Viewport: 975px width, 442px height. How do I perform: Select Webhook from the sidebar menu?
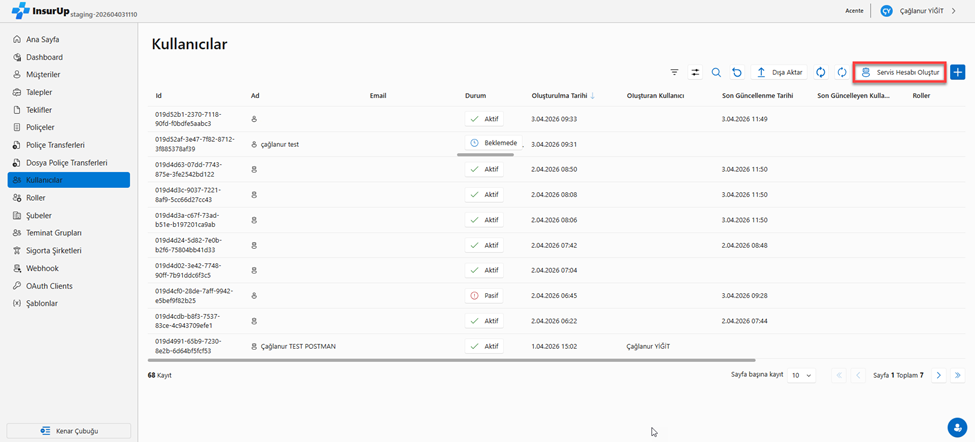[x=42, y=269]
